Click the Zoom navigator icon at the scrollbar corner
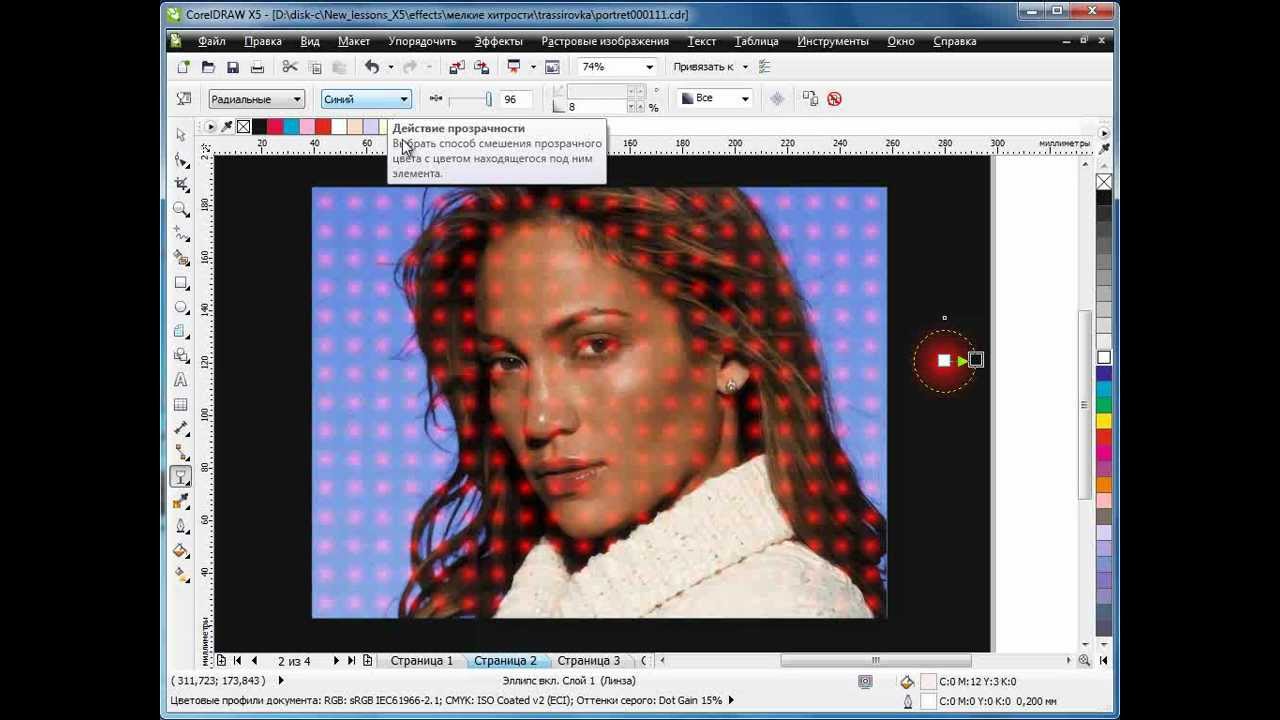This screenshot has height=720, width=1280. pyautogui.click(x=1084, y=661)
